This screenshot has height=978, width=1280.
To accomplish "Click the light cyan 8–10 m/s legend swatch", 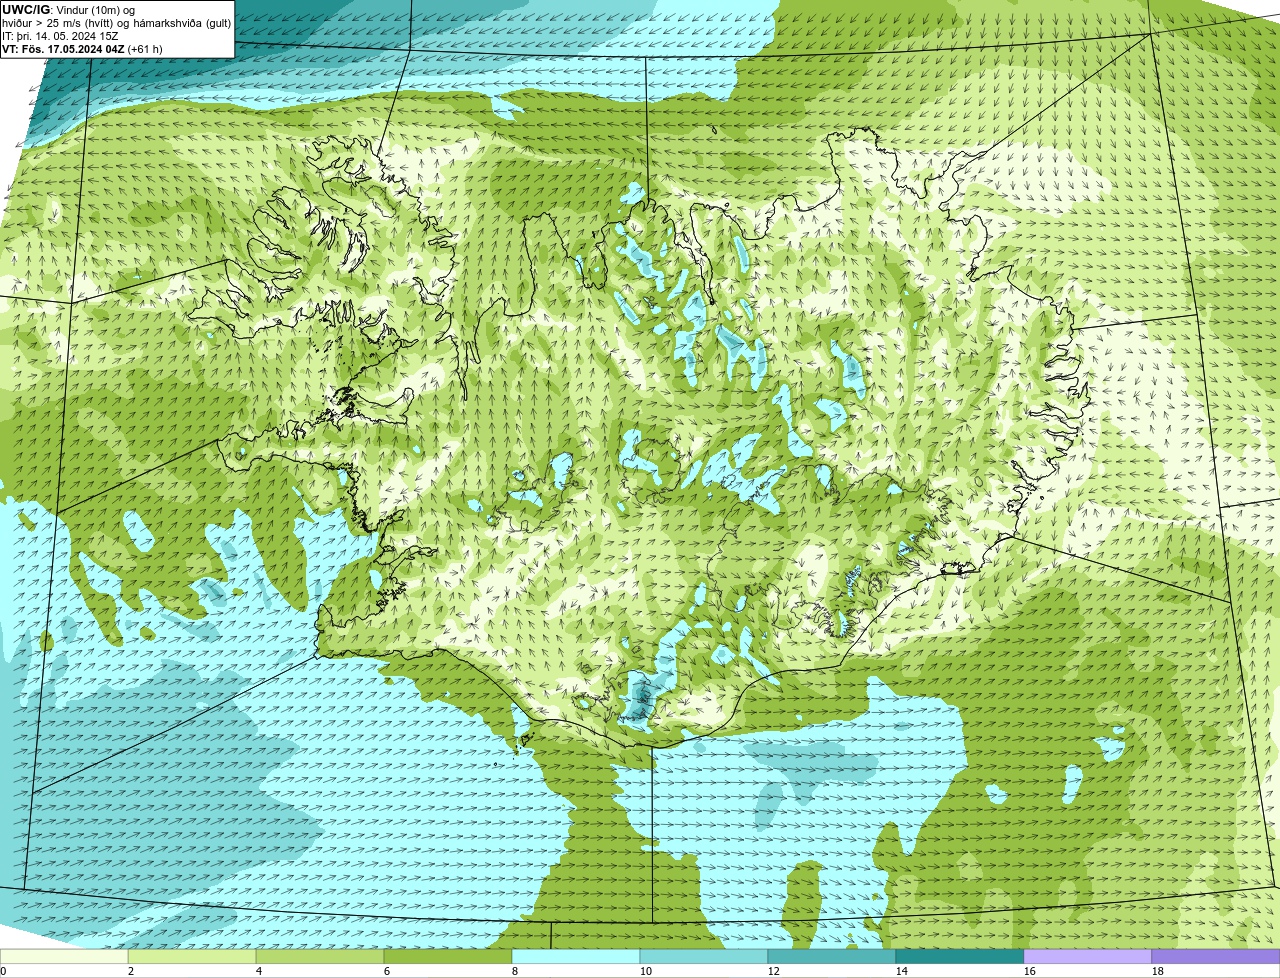I will click(x=576, y=956).
